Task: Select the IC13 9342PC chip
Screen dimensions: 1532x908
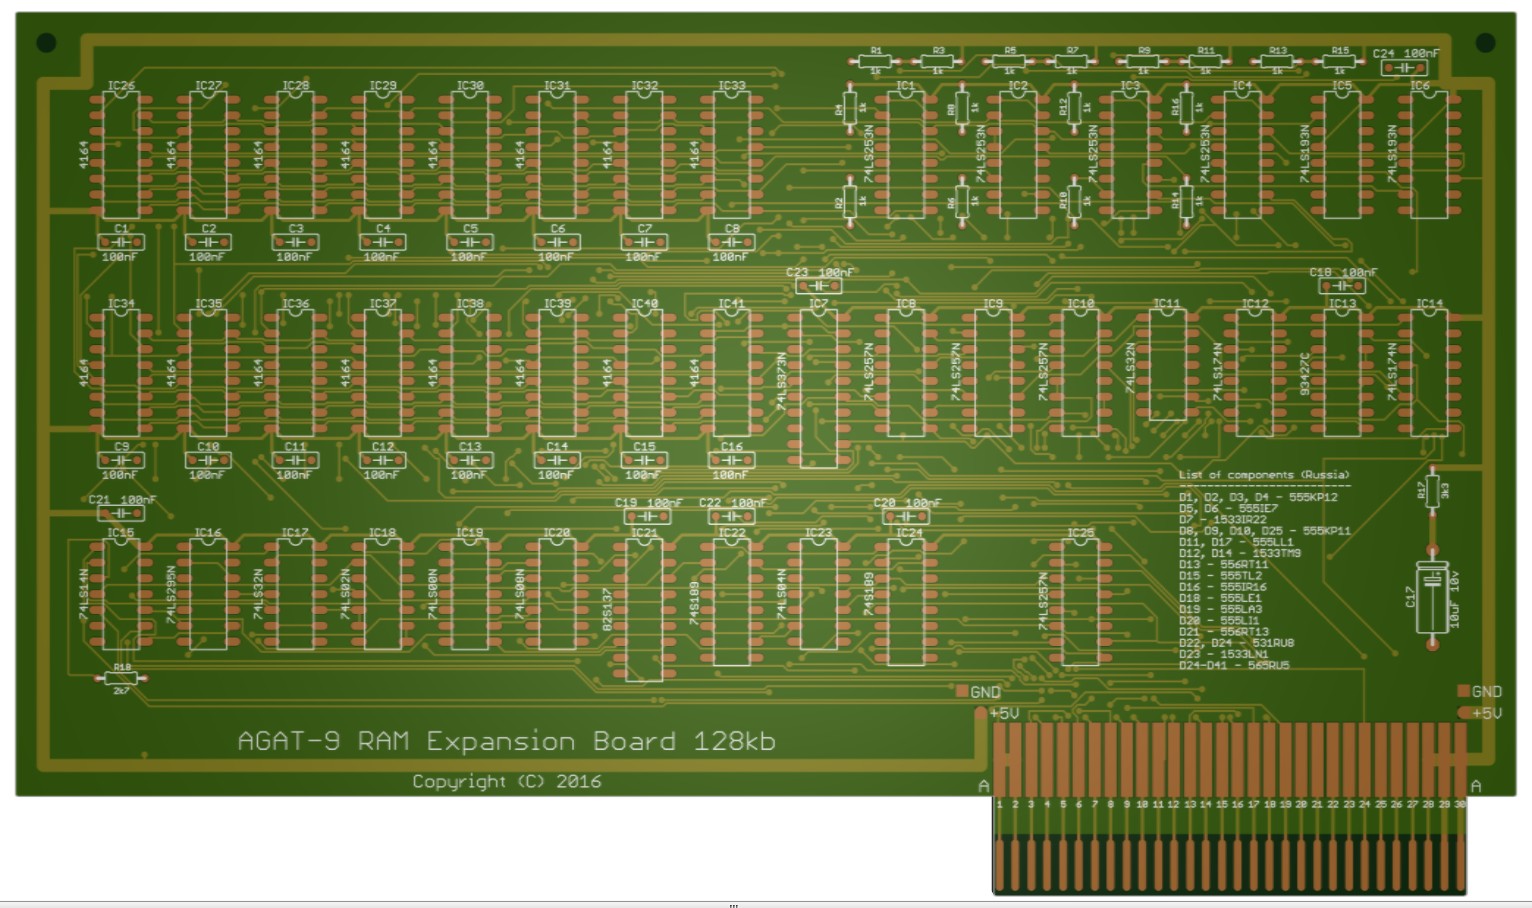Action: pyautogui.click(x=1341, y=372)
